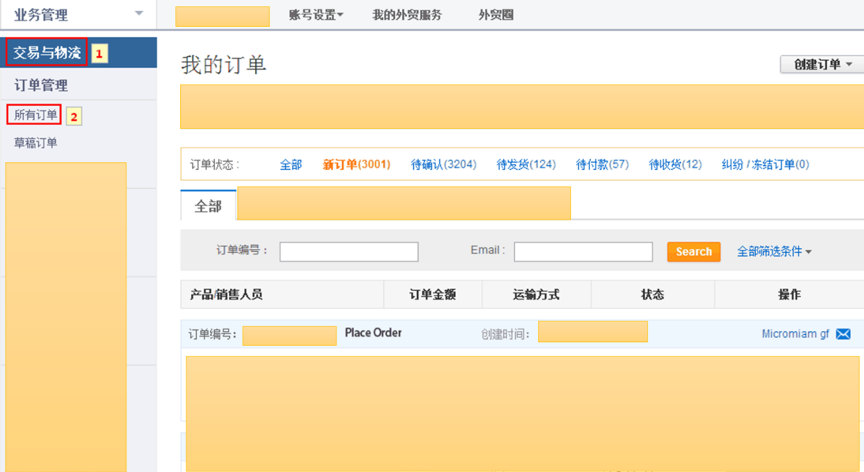Screen dimensions: 864x472
Task: Open 所有订单 in sidebar
Action: tap(35, 115)
